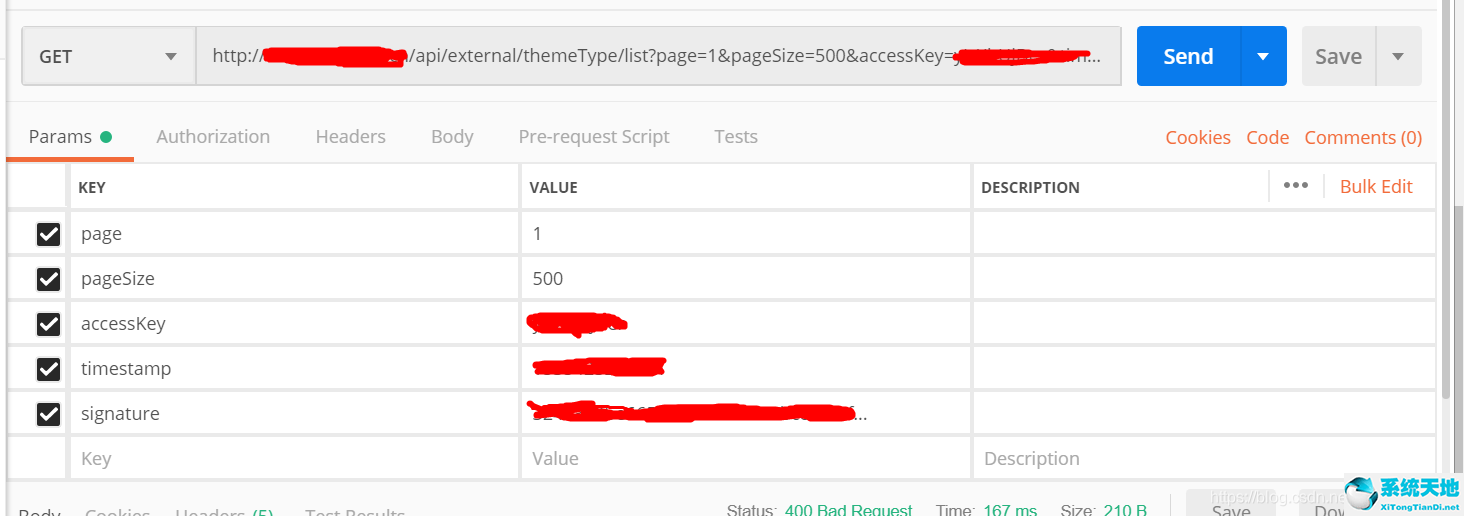Open the Headers tab
The image size is (1464, 516).
[x=350, y=137]
